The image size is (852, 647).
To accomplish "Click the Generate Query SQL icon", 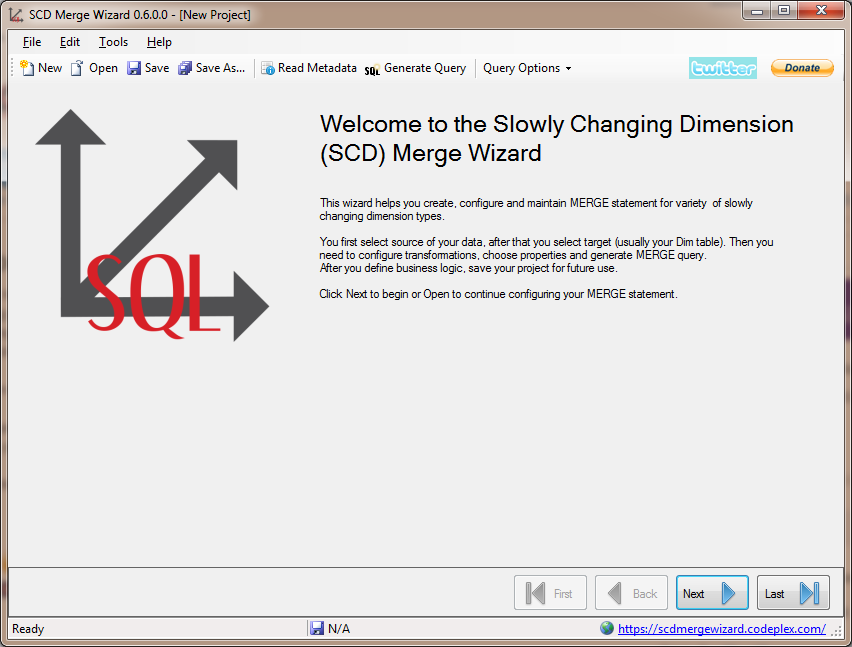I will point(372,69).
